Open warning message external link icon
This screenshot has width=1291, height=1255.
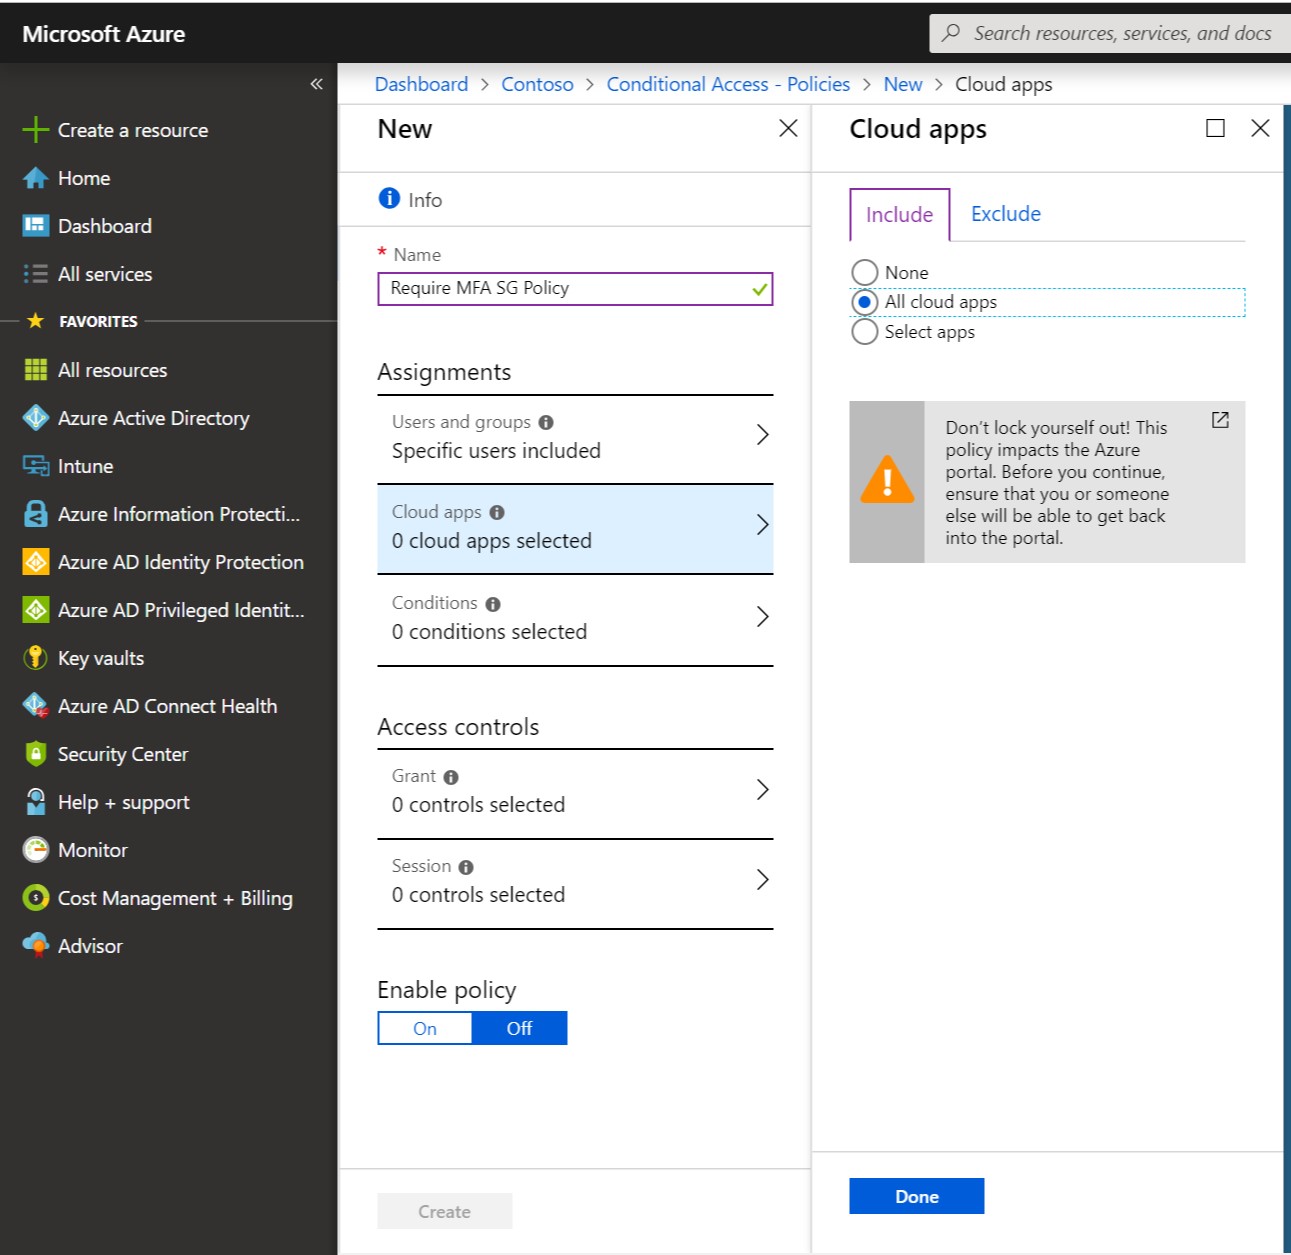[1220, 420]
